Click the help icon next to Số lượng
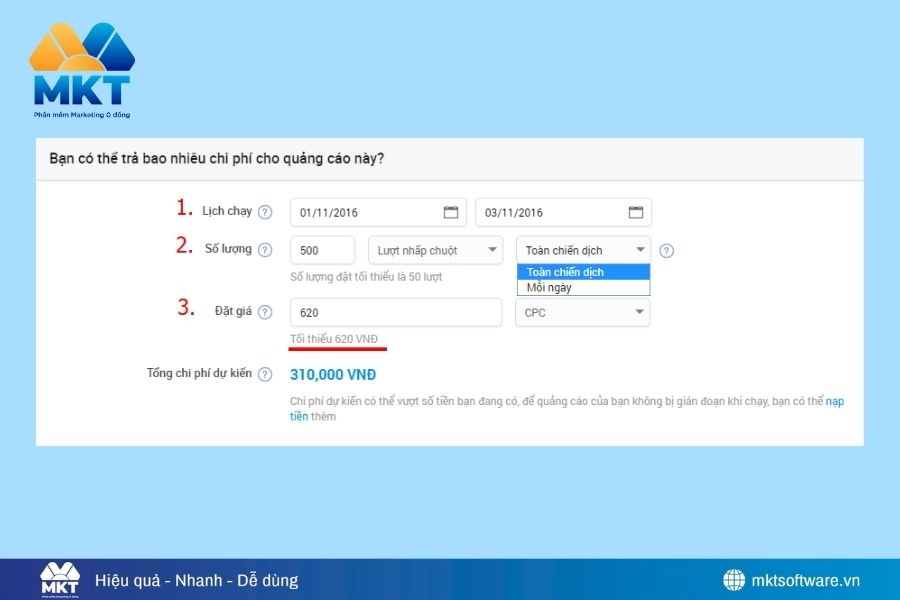This screenshot has height=600, width=900. 263,249
